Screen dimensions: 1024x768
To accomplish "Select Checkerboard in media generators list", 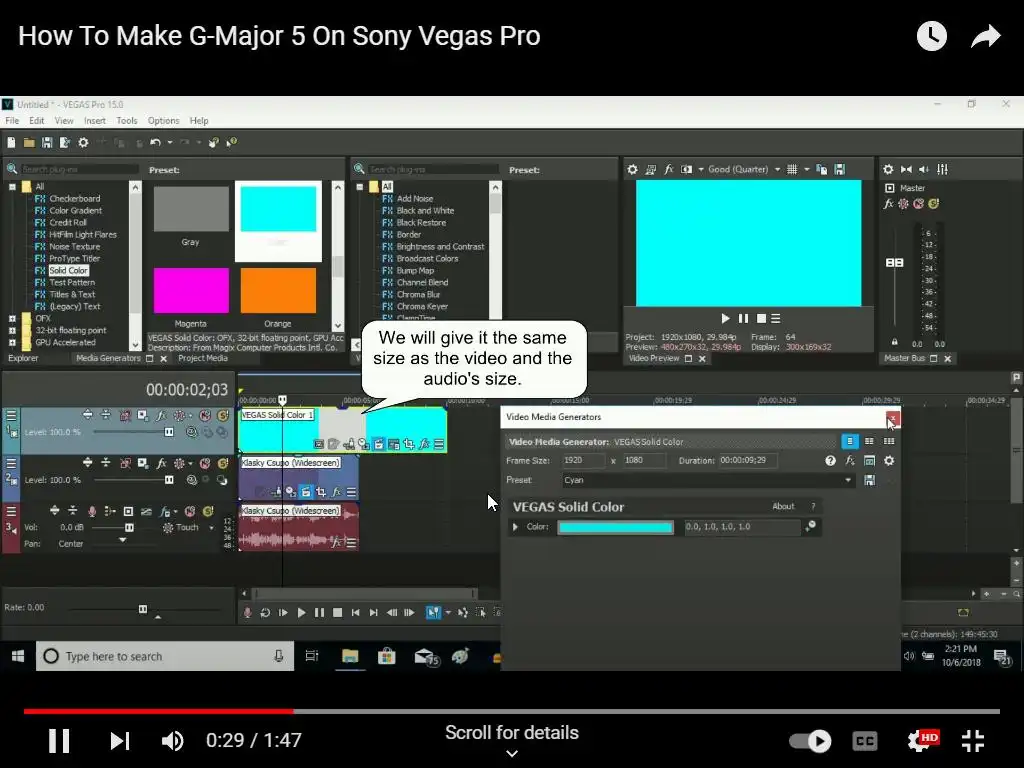I will point(74,199).
